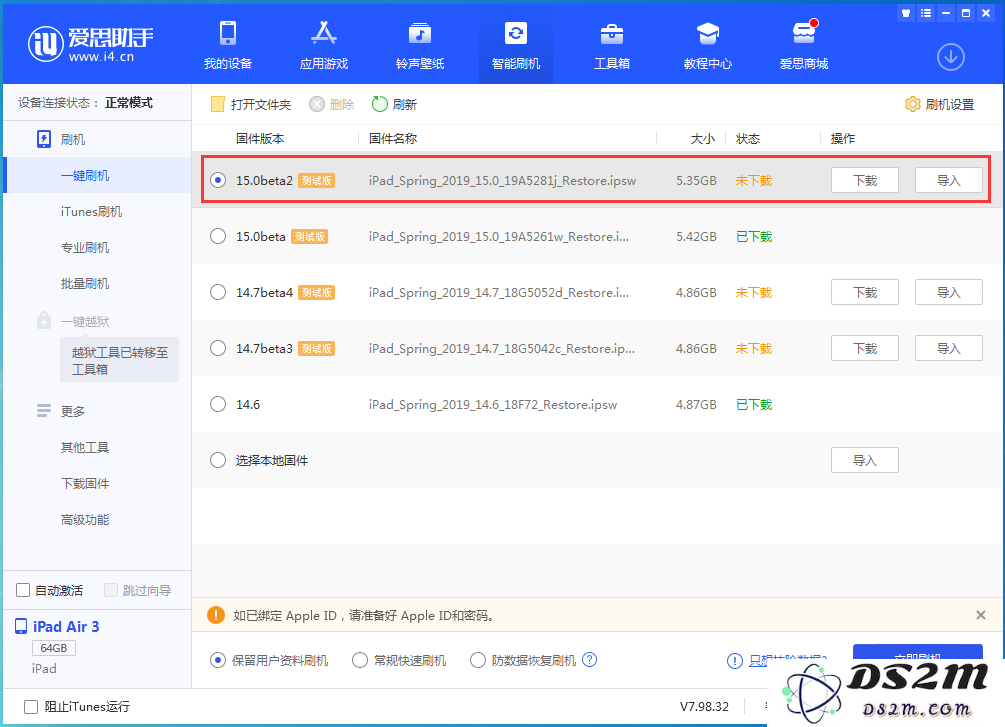The width and height of the screenshot is (1005, 727).
Task: Click the download manager arrow icon
Action: [x=951, y=58]
